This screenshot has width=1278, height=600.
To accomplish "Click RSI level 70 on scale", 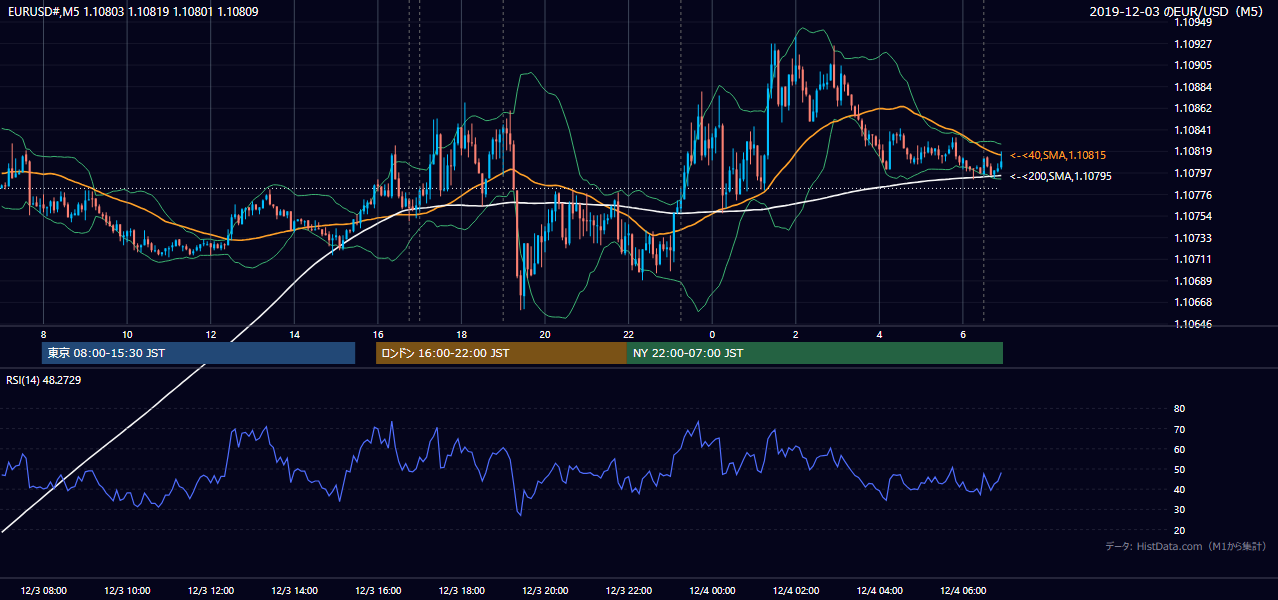I will pyautogui.click(x=1179, y=429).
